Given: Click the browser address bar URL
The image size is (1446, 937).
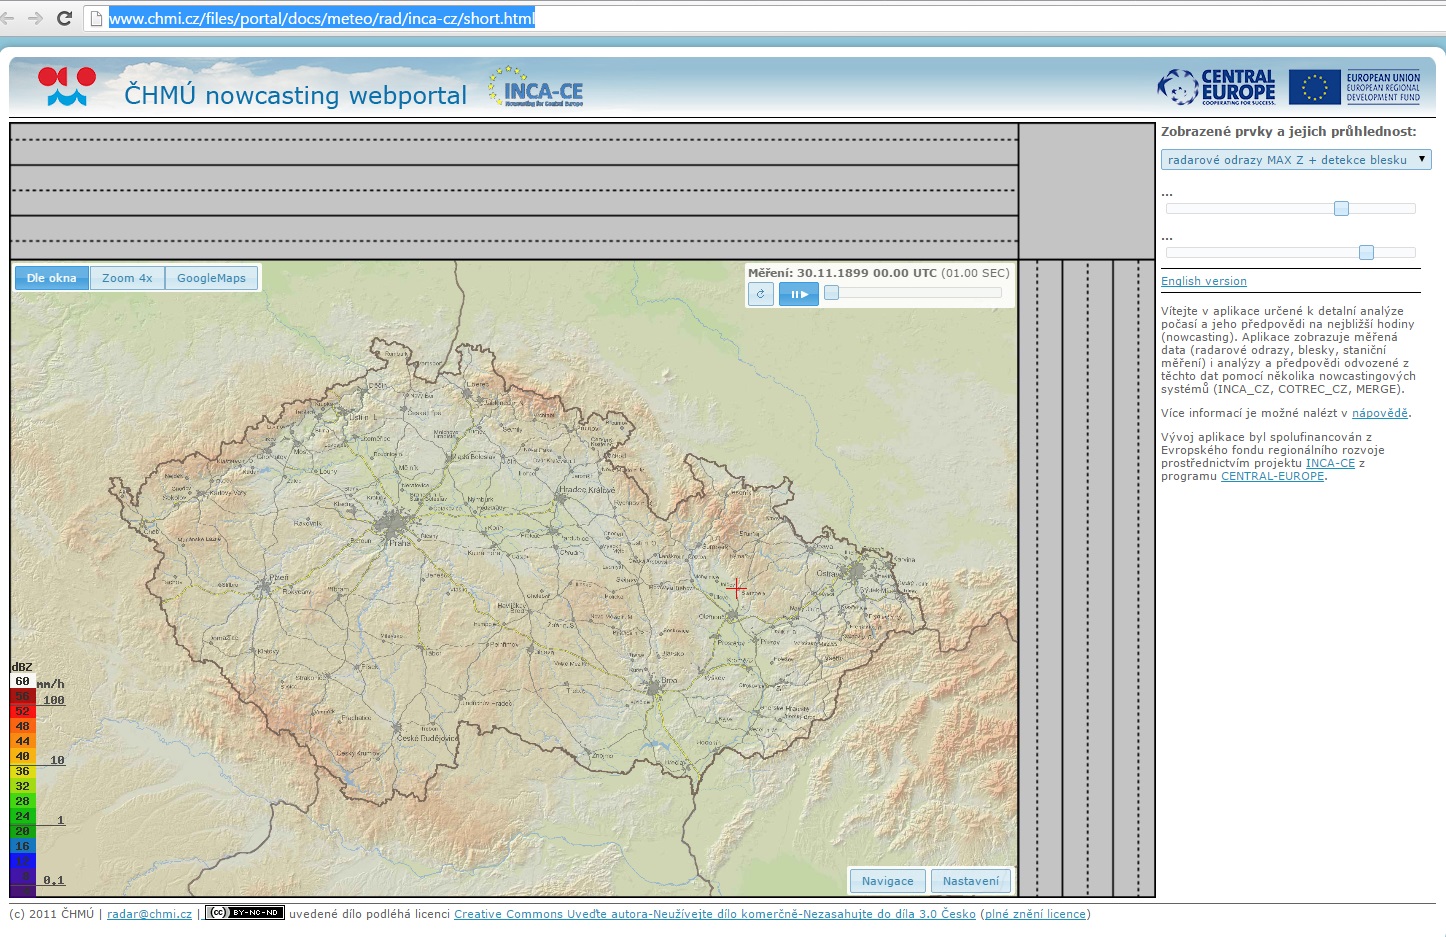Looking at the screenshot, I should (x=322, y=18).
